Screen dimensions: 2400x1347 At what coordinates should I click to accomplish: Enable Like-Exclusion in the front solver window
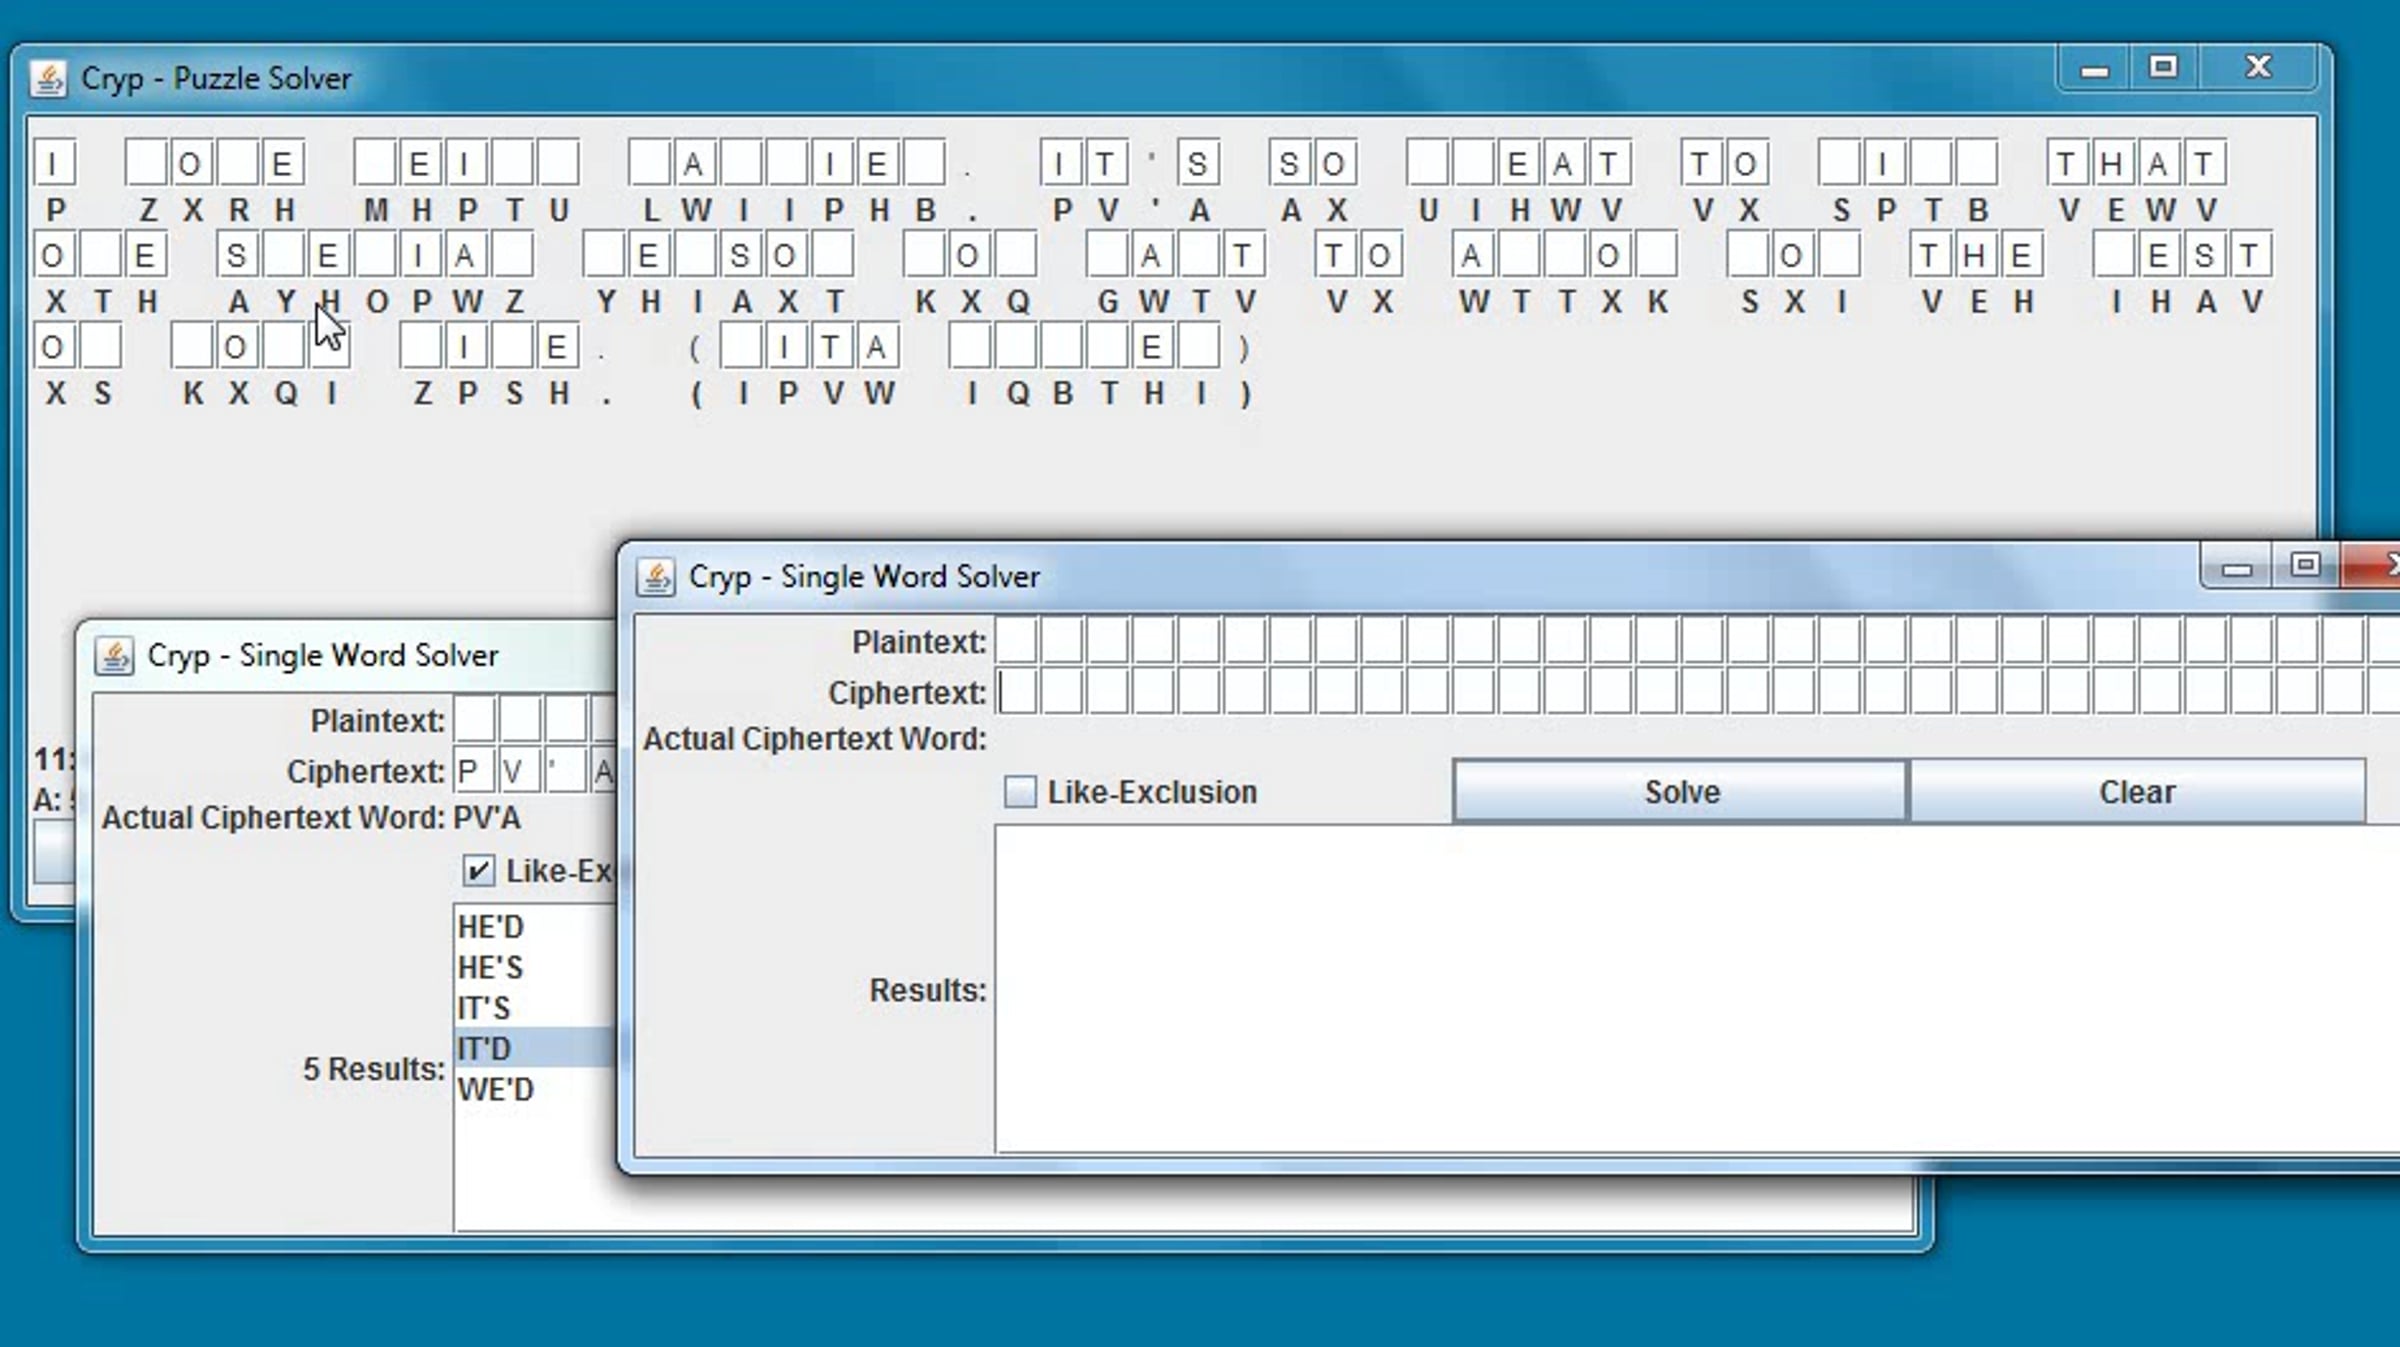[x=1020, y=792]
